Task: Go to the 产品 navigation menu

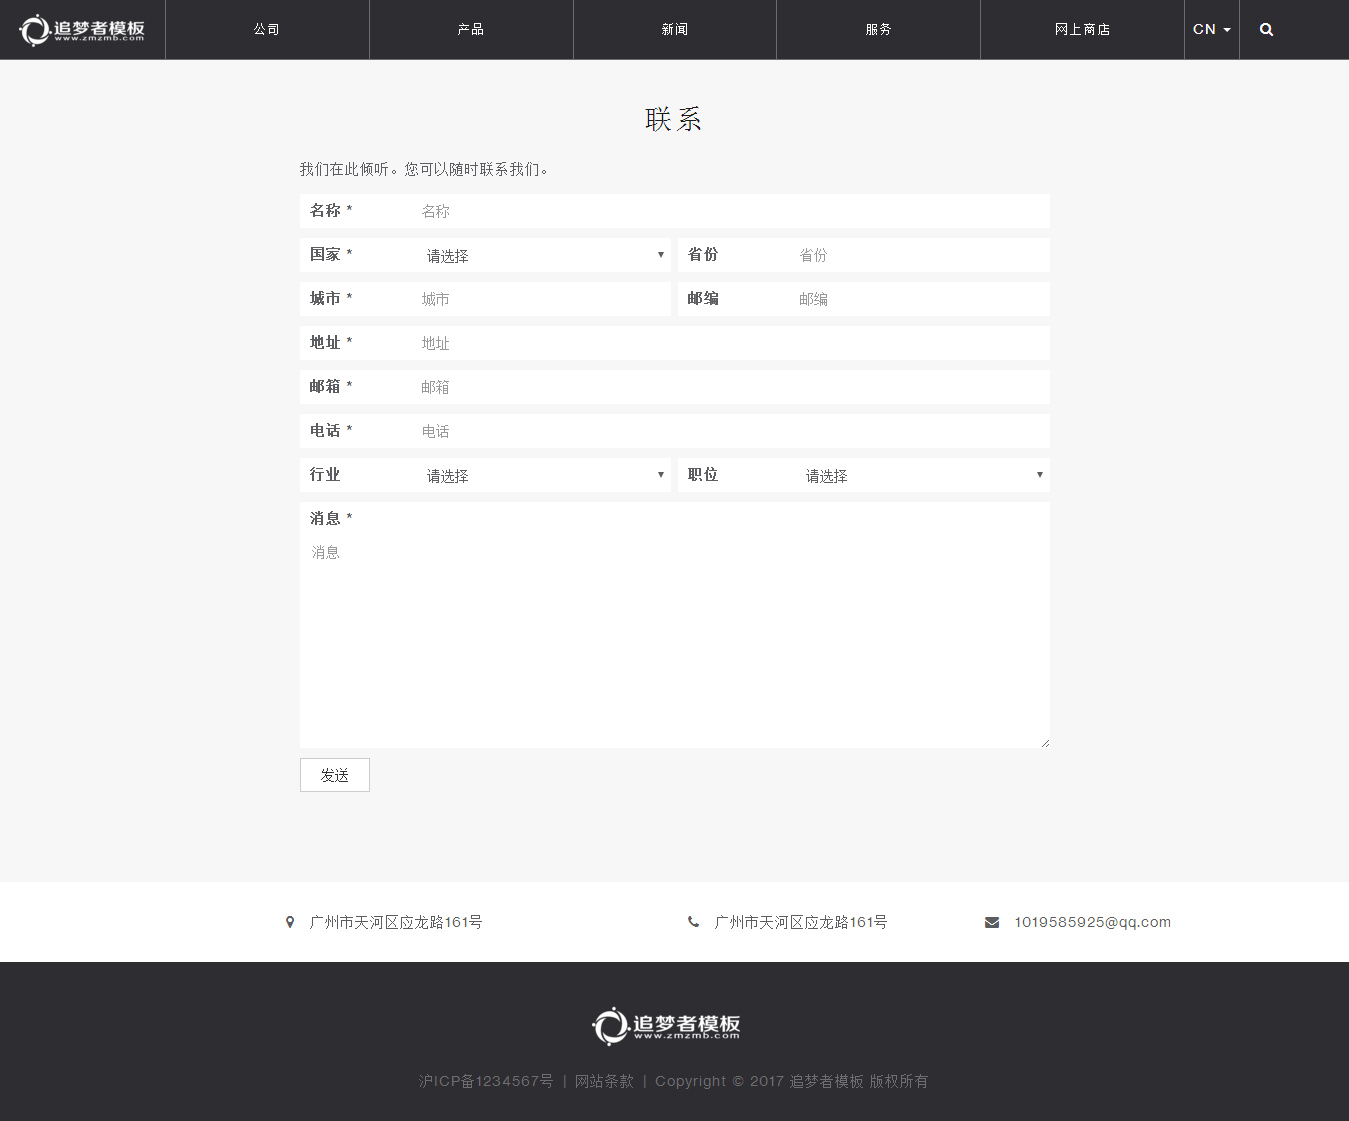Action: 471,30
